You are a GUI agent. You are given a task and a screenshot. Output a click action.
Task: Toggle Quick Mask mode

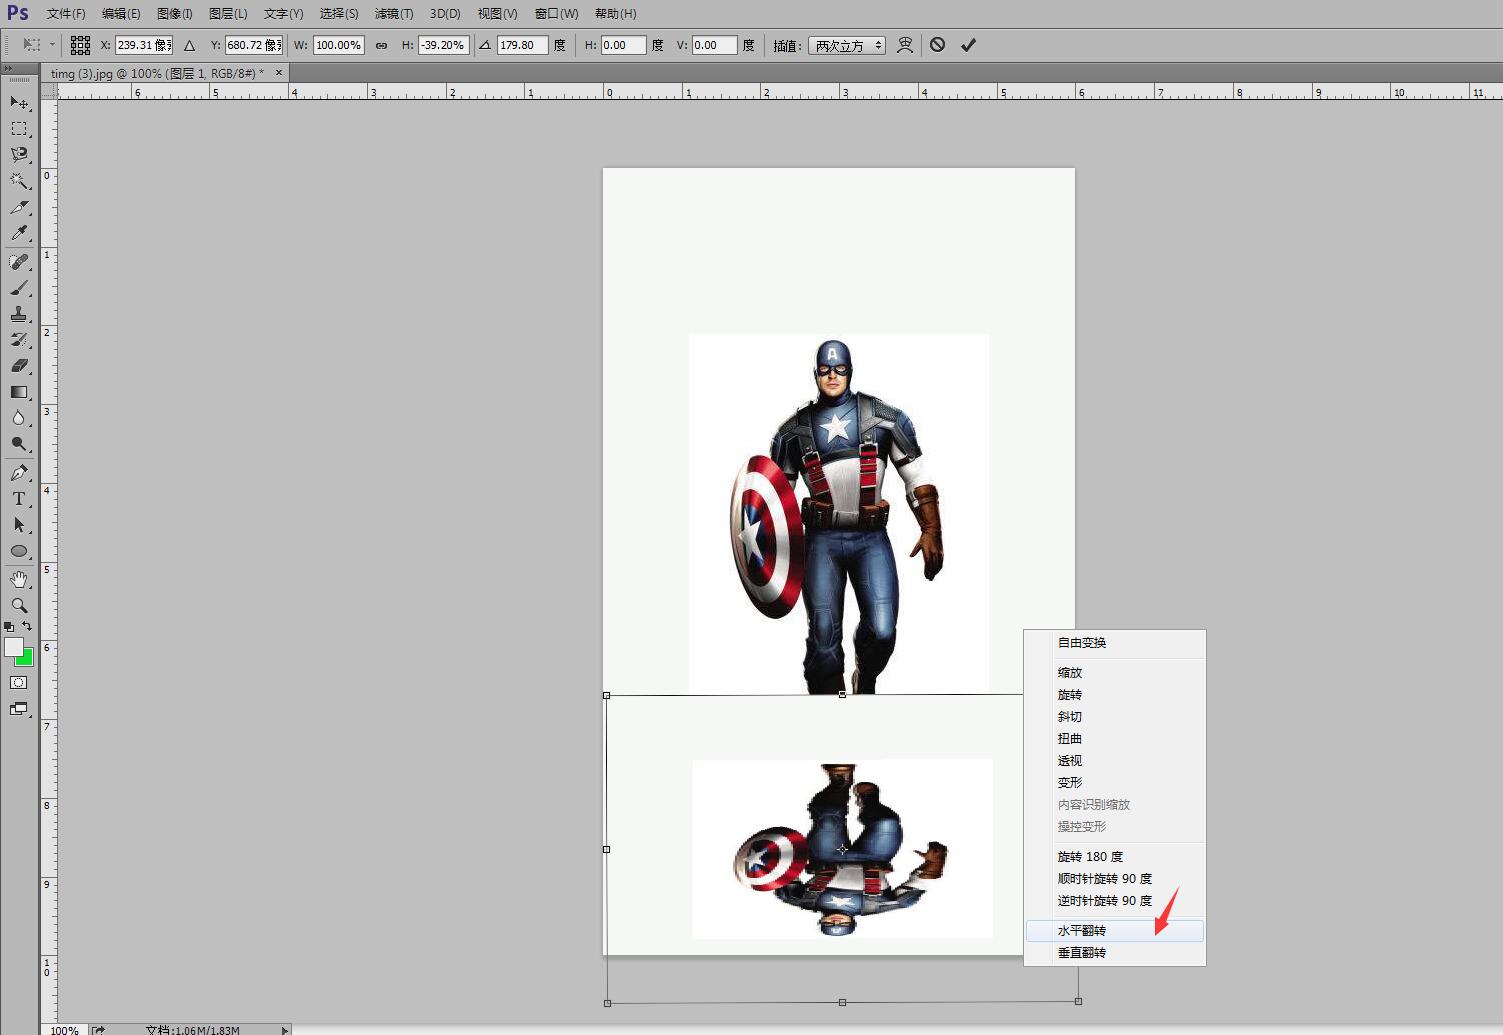click(x=19, y=682)
